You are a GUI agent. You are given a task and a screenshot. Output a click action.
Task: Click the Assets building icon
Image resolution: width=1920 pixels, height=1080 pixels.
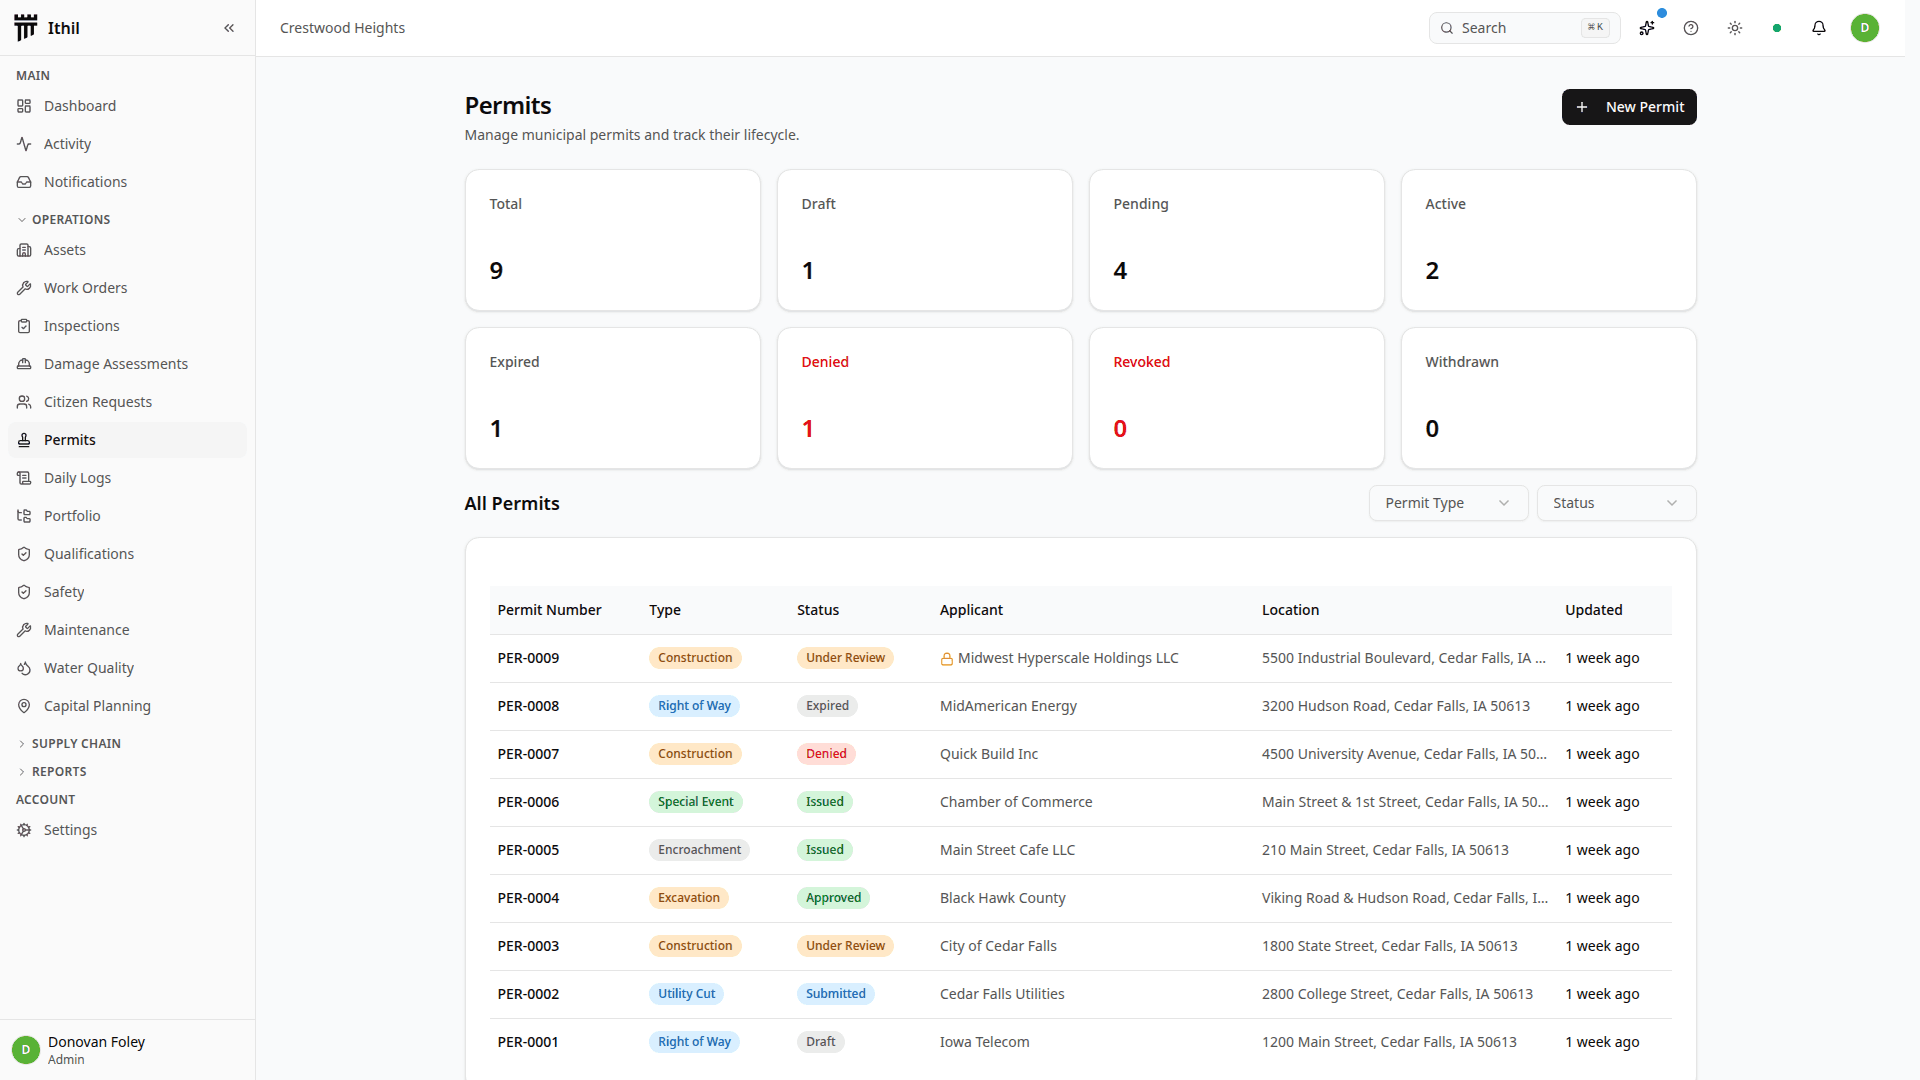24,250
